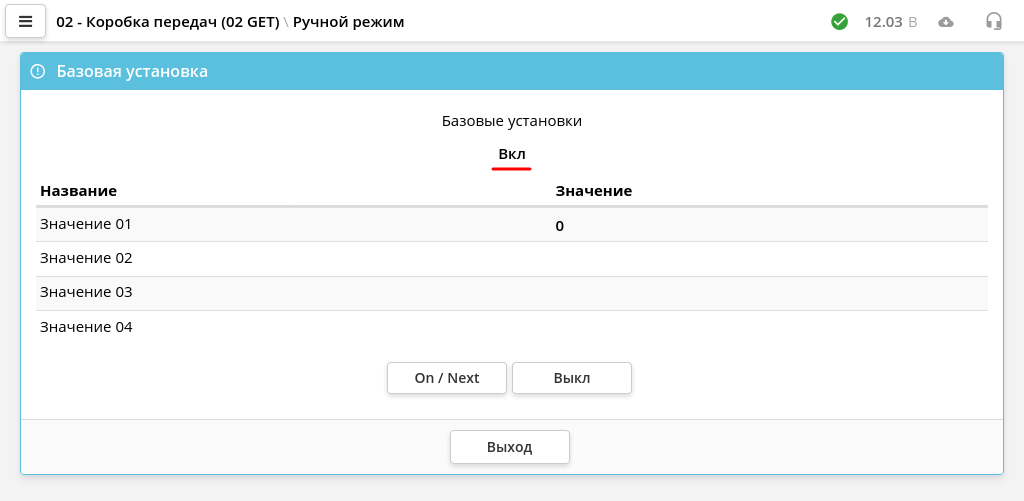
Task: Select the Значение 03 row
Action: pyautogui.click(x=512, y=293)
